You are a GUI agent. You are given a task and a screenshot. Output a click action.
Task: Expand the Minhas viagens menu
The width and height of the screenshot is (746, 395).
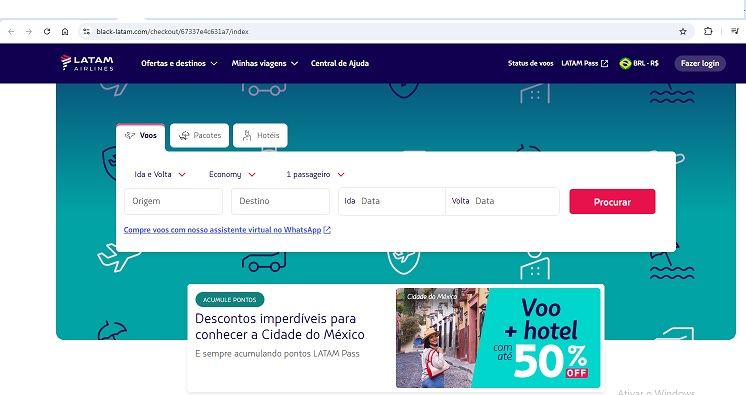pos(265,63)
